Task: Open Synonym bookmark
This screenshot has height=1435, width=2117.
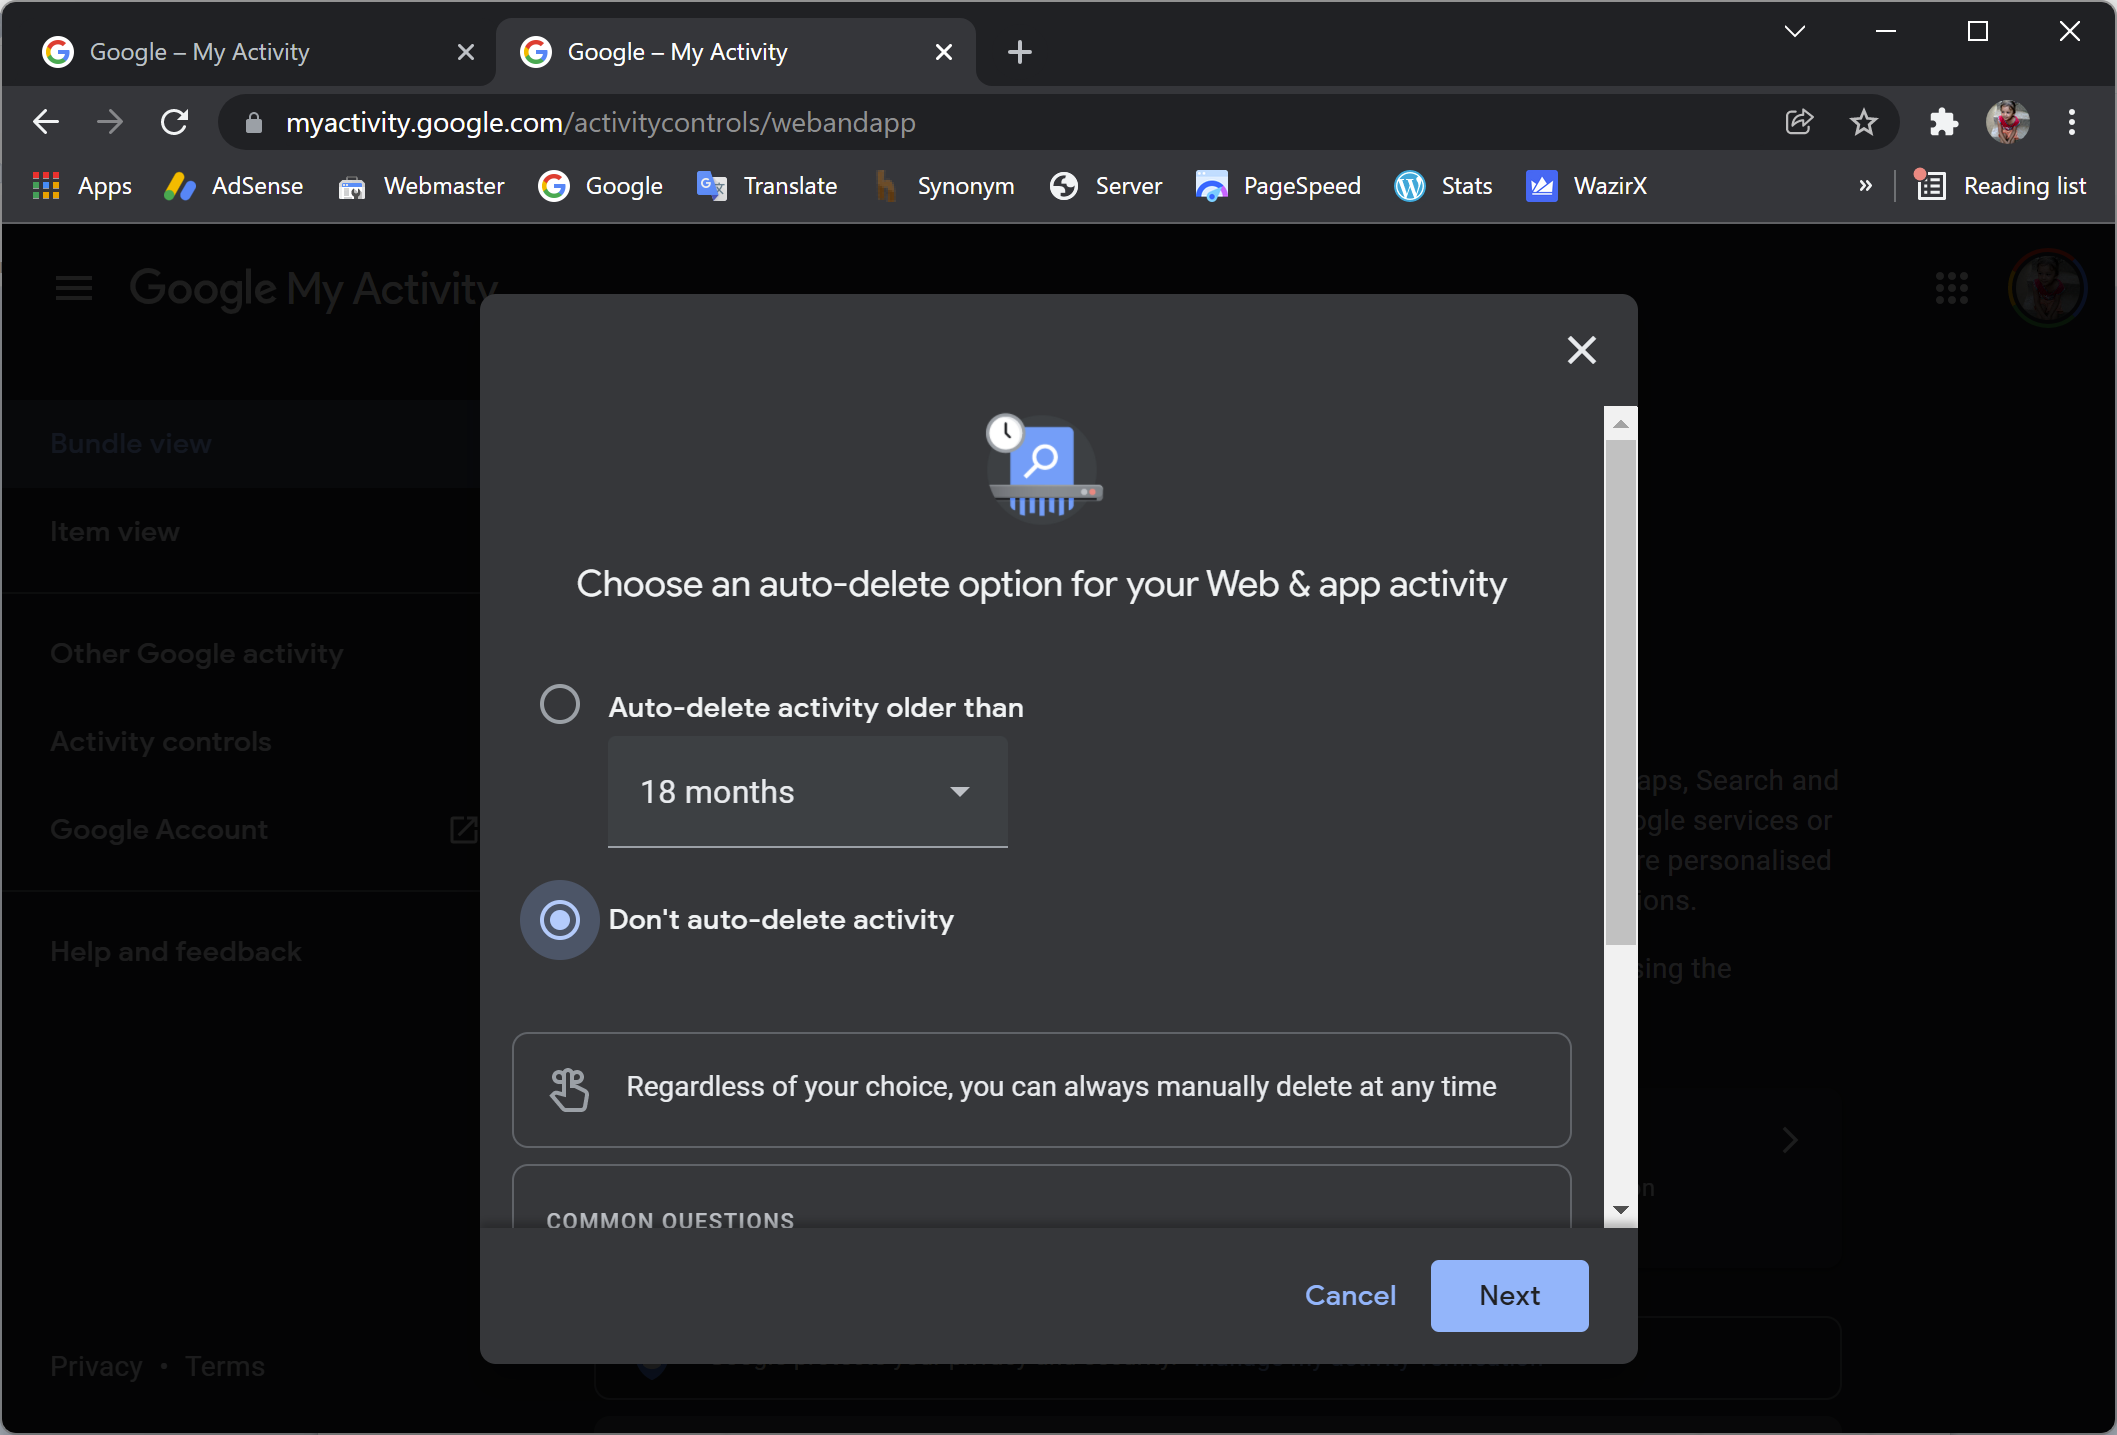Action: 943,186
